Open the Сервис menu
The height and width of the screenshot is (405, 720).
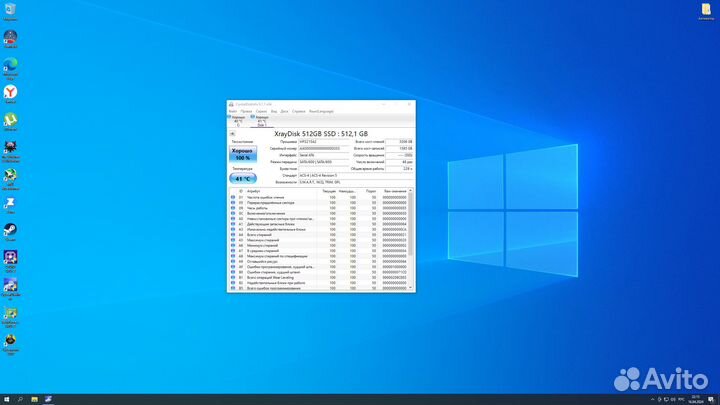tap(260, 111)
